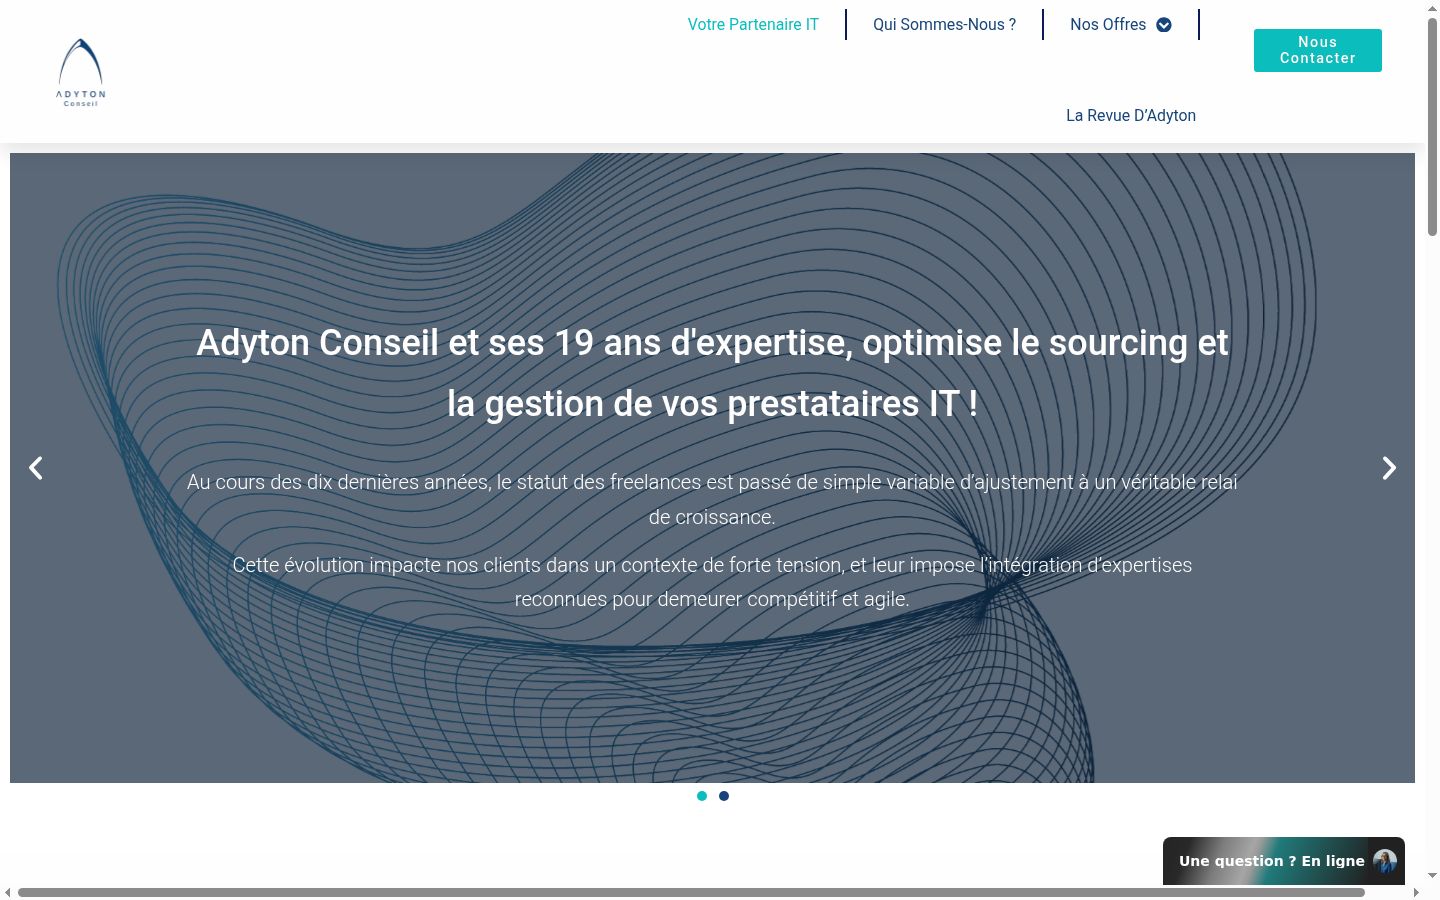
Task: Click paragraph starting 'Cette évolution impacte nos clients'
Action: [712, 582]
